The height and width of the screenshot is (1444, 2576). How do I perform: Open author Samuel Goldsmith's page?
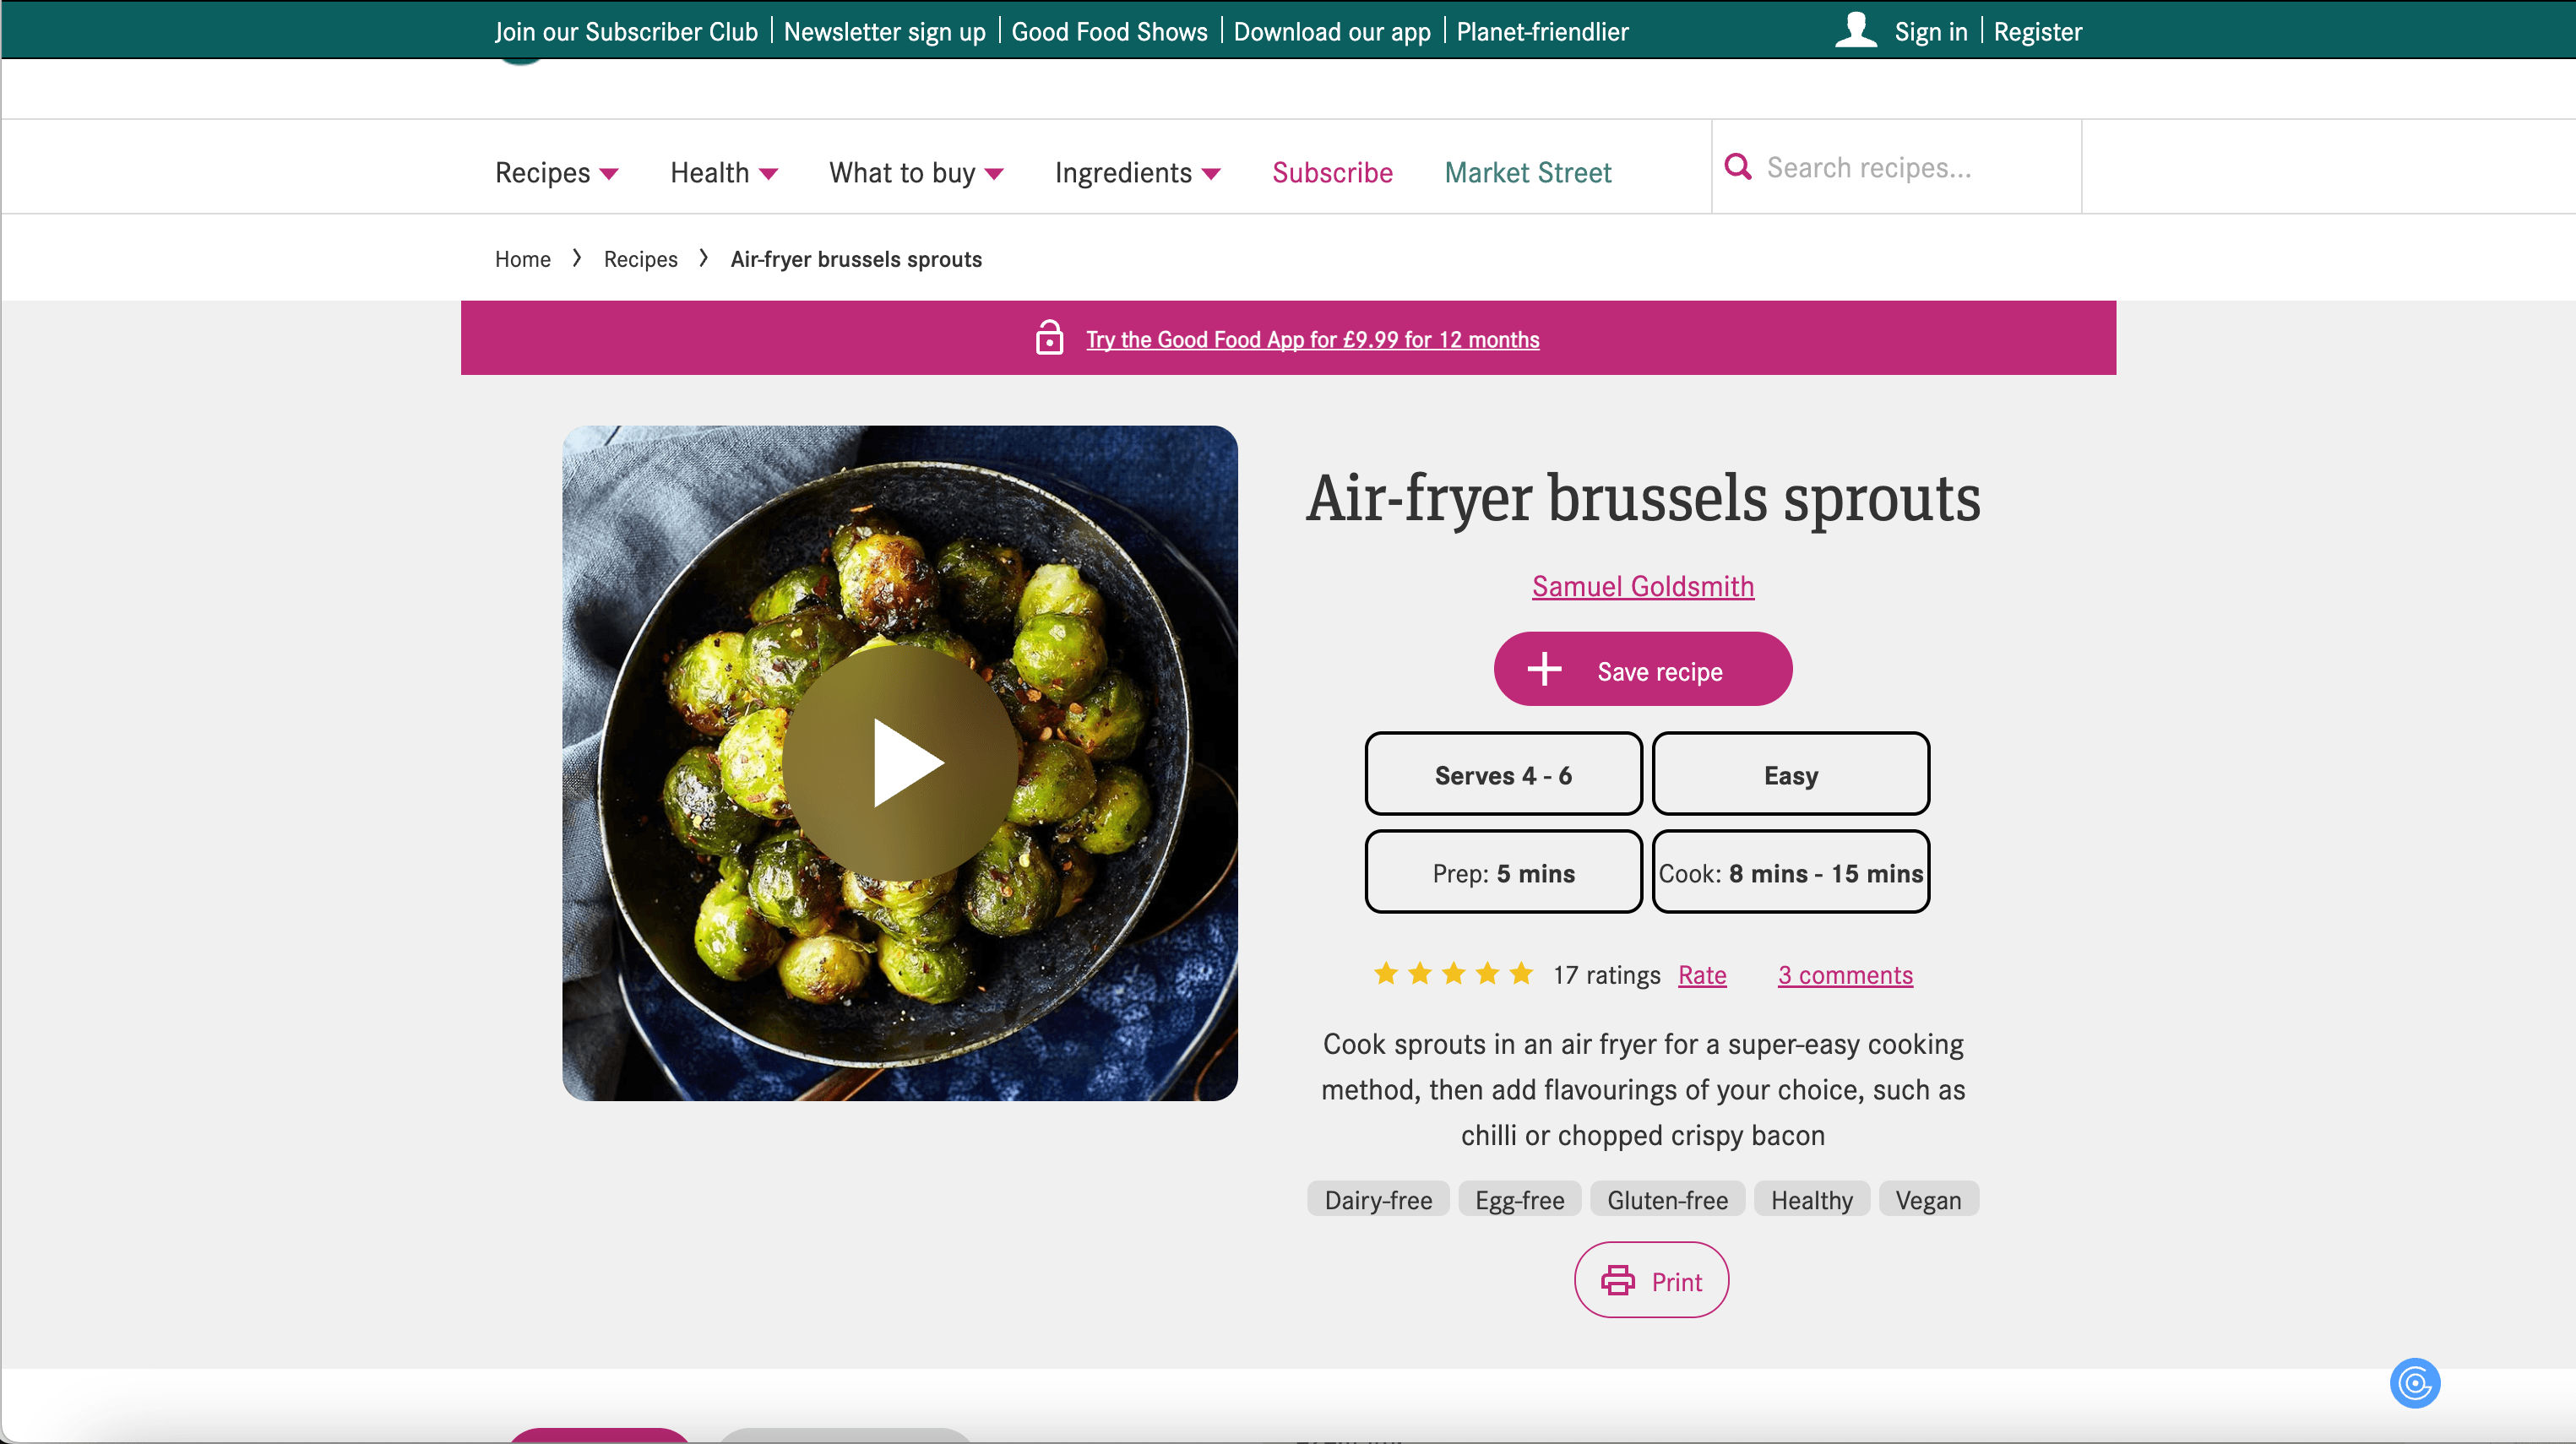pyautogui.click(x=1642, y=586)
